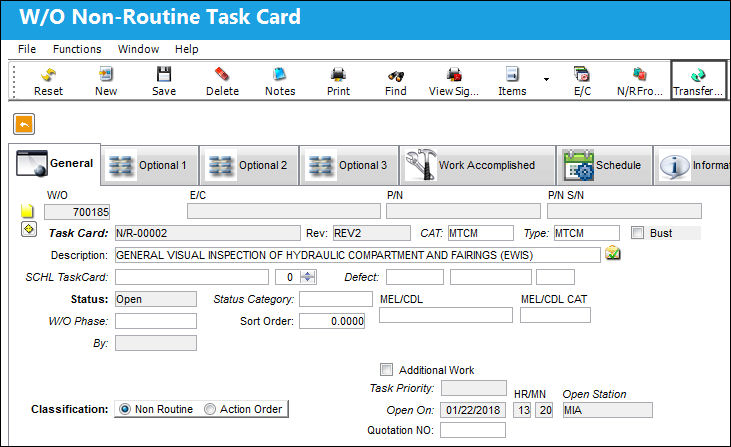Open the Functions menu
Image resolution: width=731 pixels, height=447 pixels.
[77, 49]
